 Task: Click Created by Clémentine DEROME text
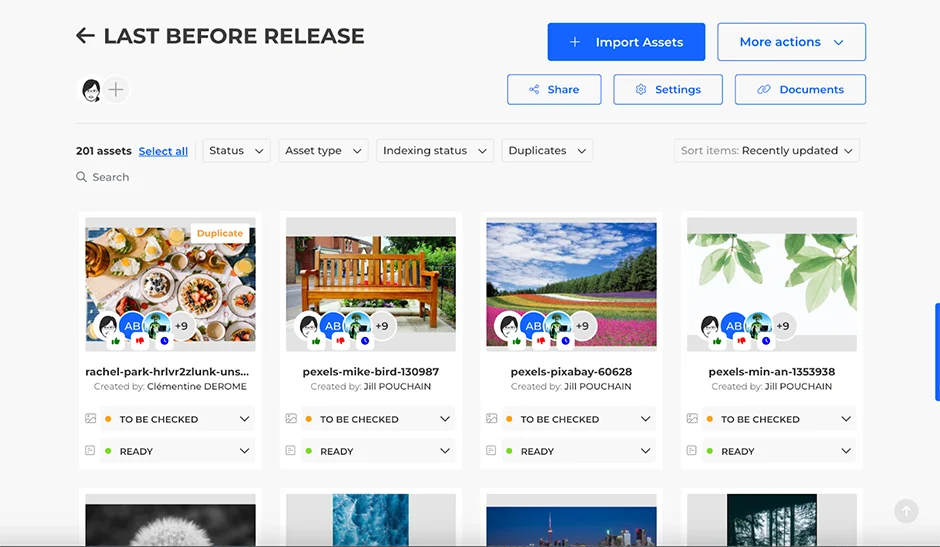click(170, 386)
